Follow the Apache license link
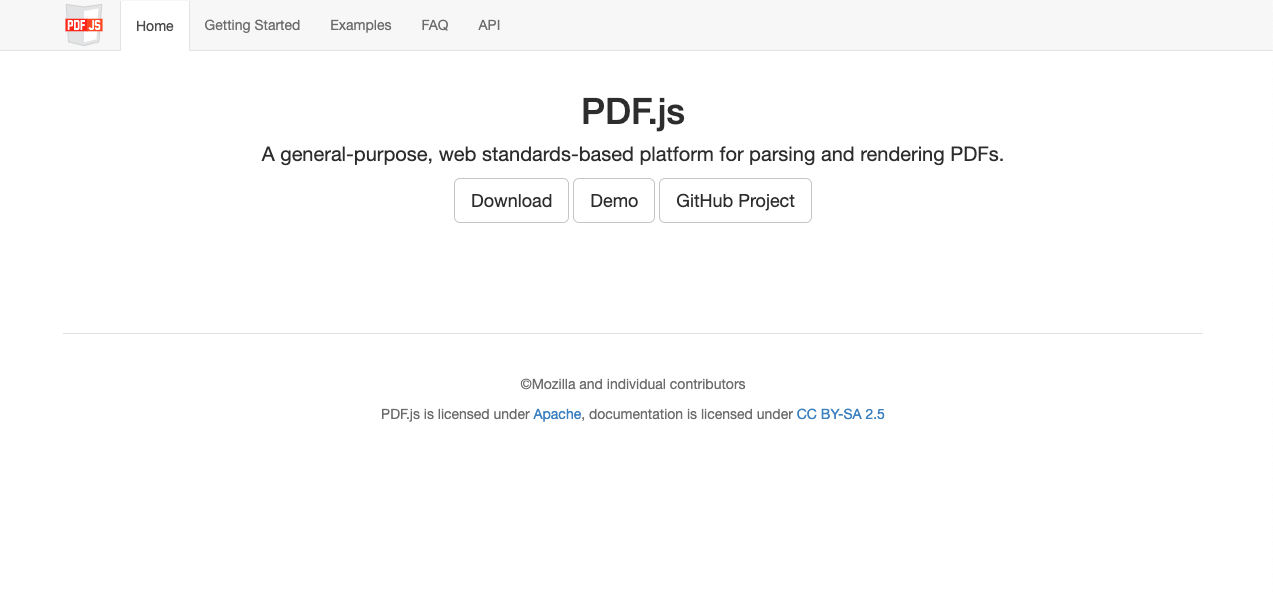The image size is (1273, 592). tap(557, 414)
